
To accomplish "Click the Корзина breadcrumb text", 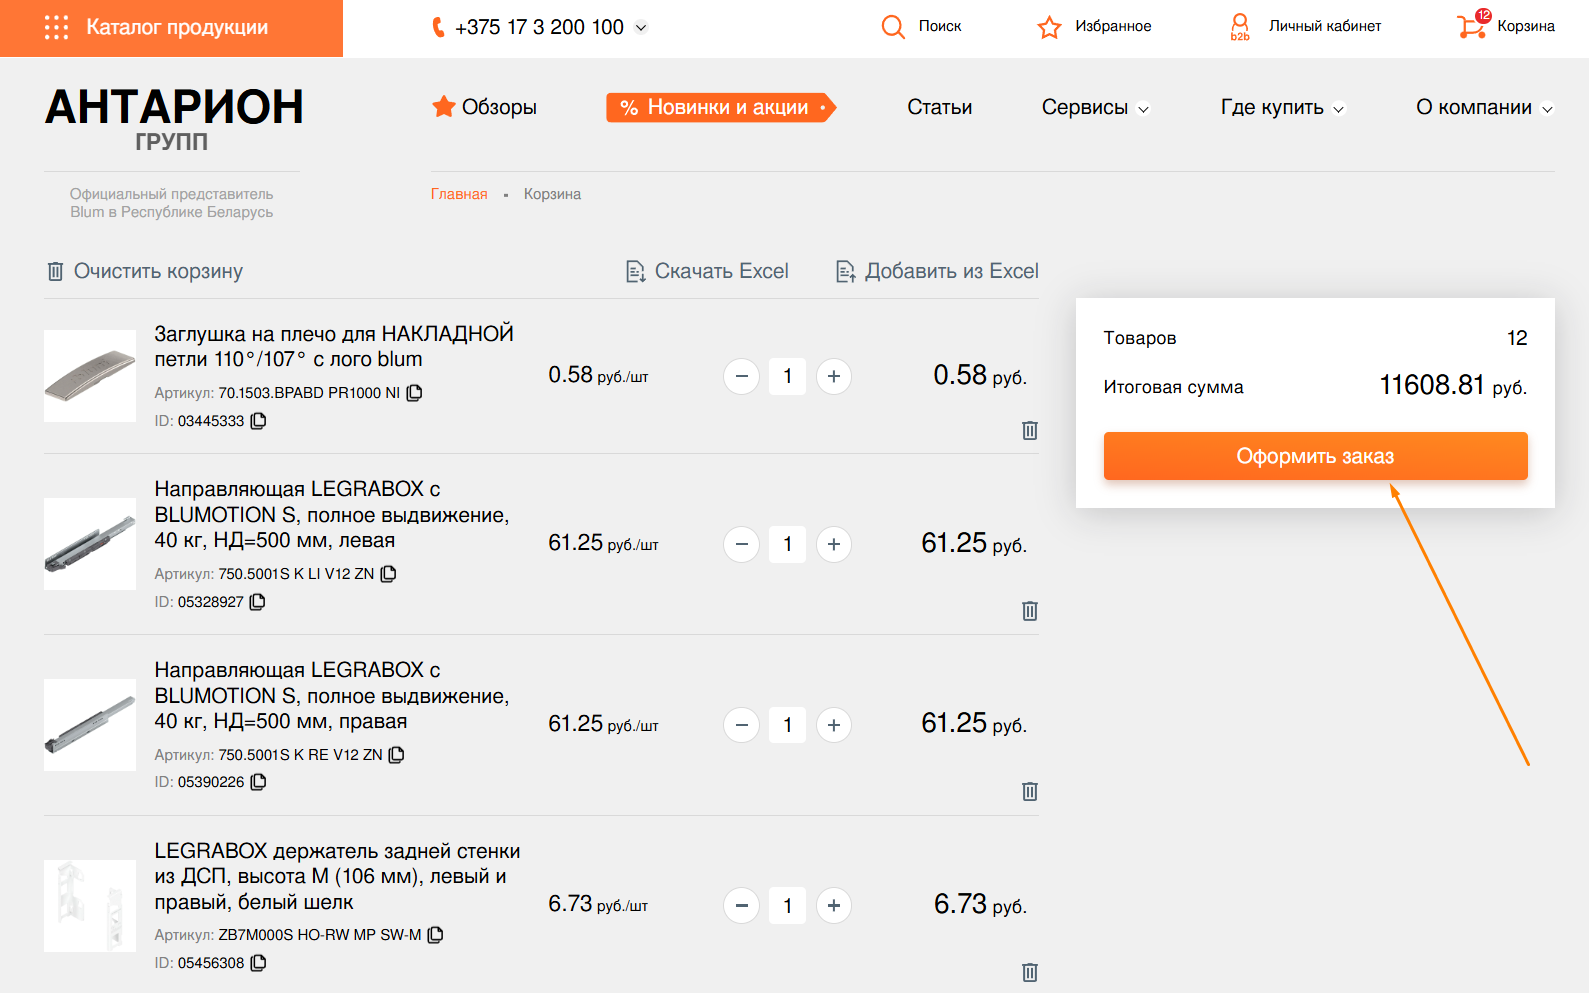I will [552, 194].
